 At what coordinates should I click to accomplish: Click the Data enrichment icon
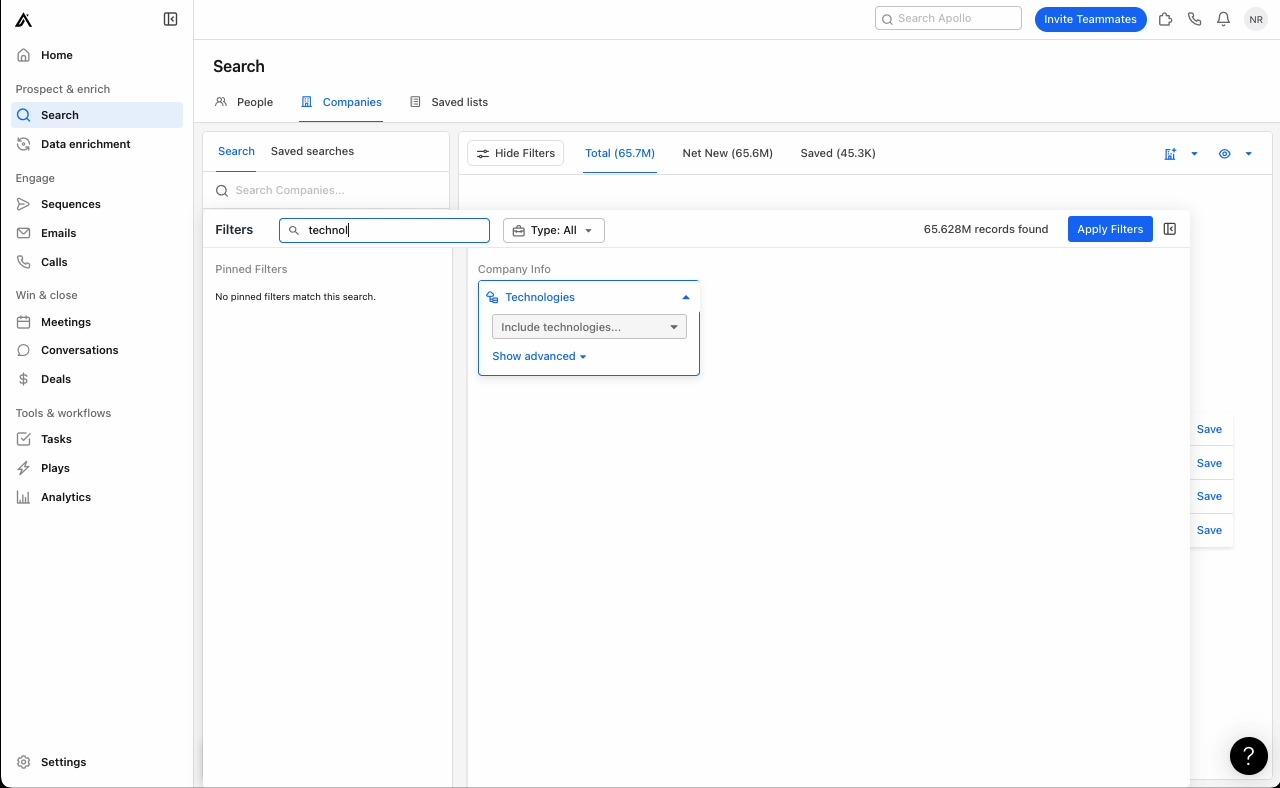[x=24, y=144]
